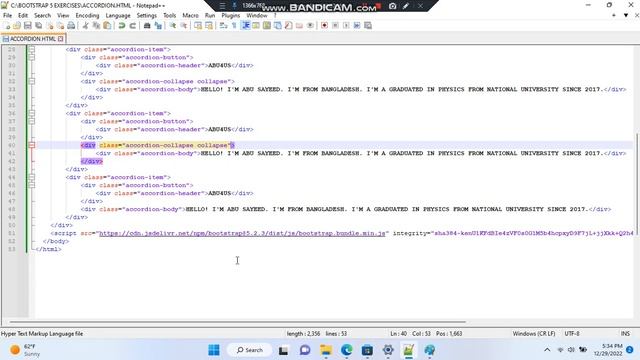Open the Language menu
Viewport: 640px width, 360px height.
(118, 16)
